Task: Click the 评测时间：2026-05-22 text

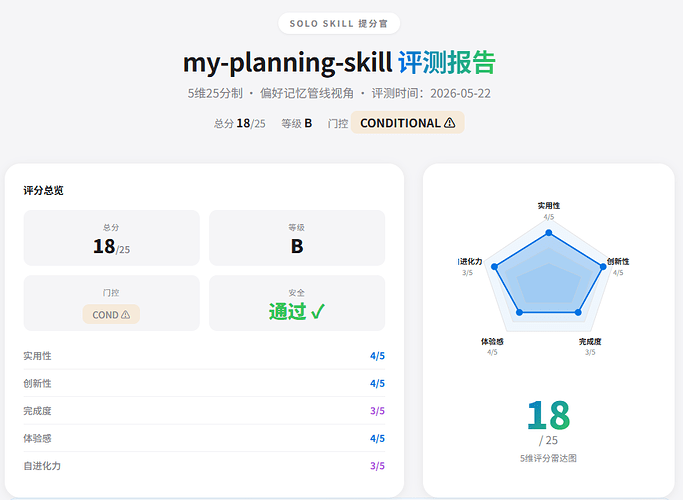Action: (431, 93)
